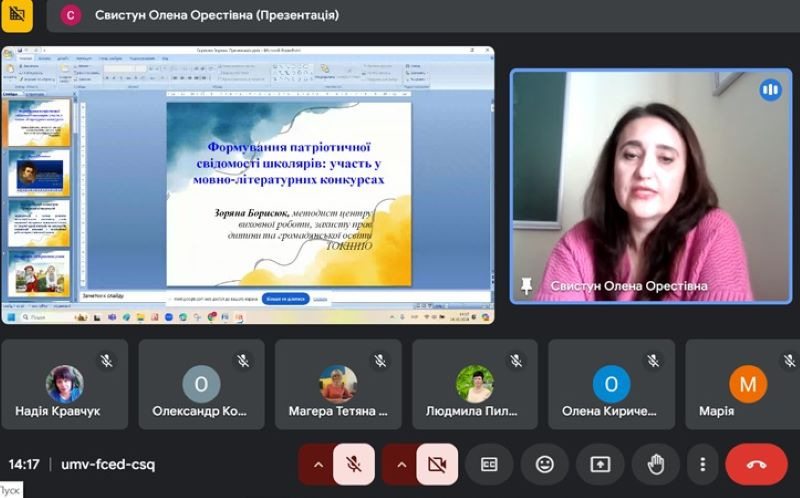Close the slide panel with X button
Image resolution: width=800 pixels, height=498 pixels.
74,94
